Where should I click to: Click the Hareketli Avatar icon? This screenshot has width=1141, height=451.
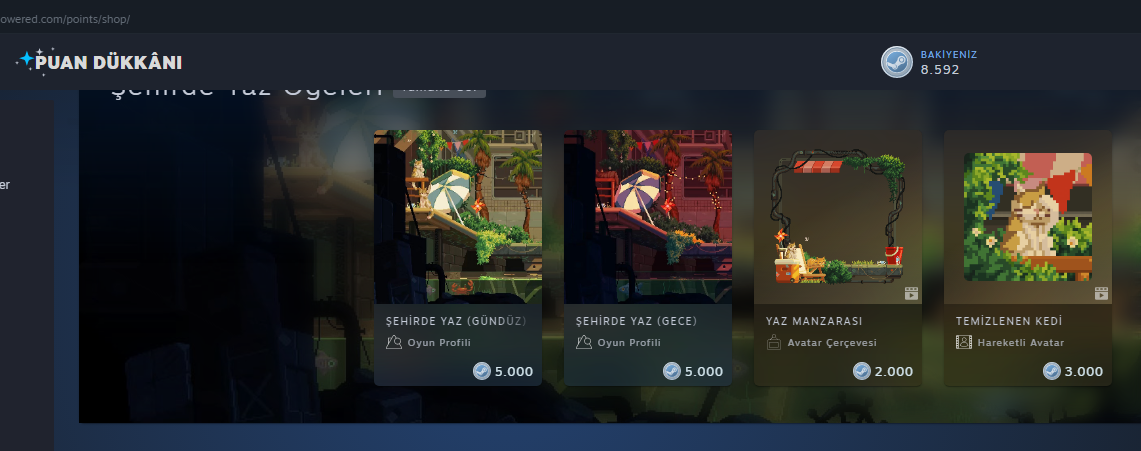click(963, 343)
